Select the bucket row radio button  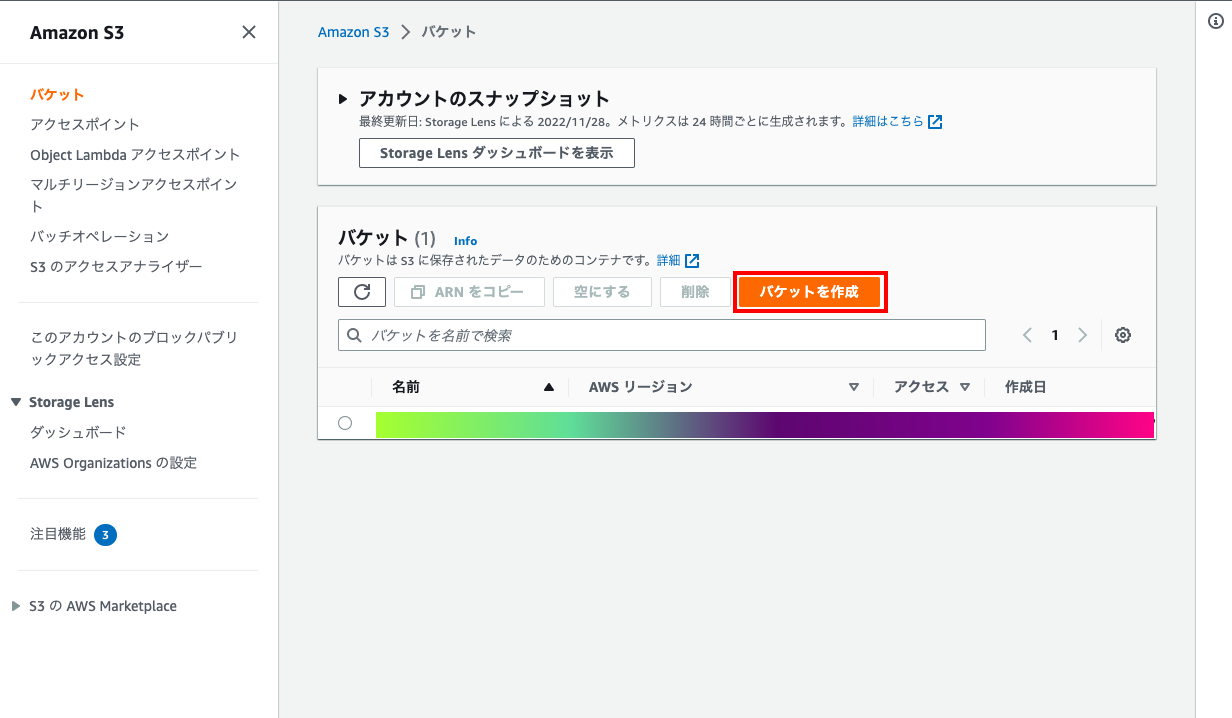[x=345, y=423]
